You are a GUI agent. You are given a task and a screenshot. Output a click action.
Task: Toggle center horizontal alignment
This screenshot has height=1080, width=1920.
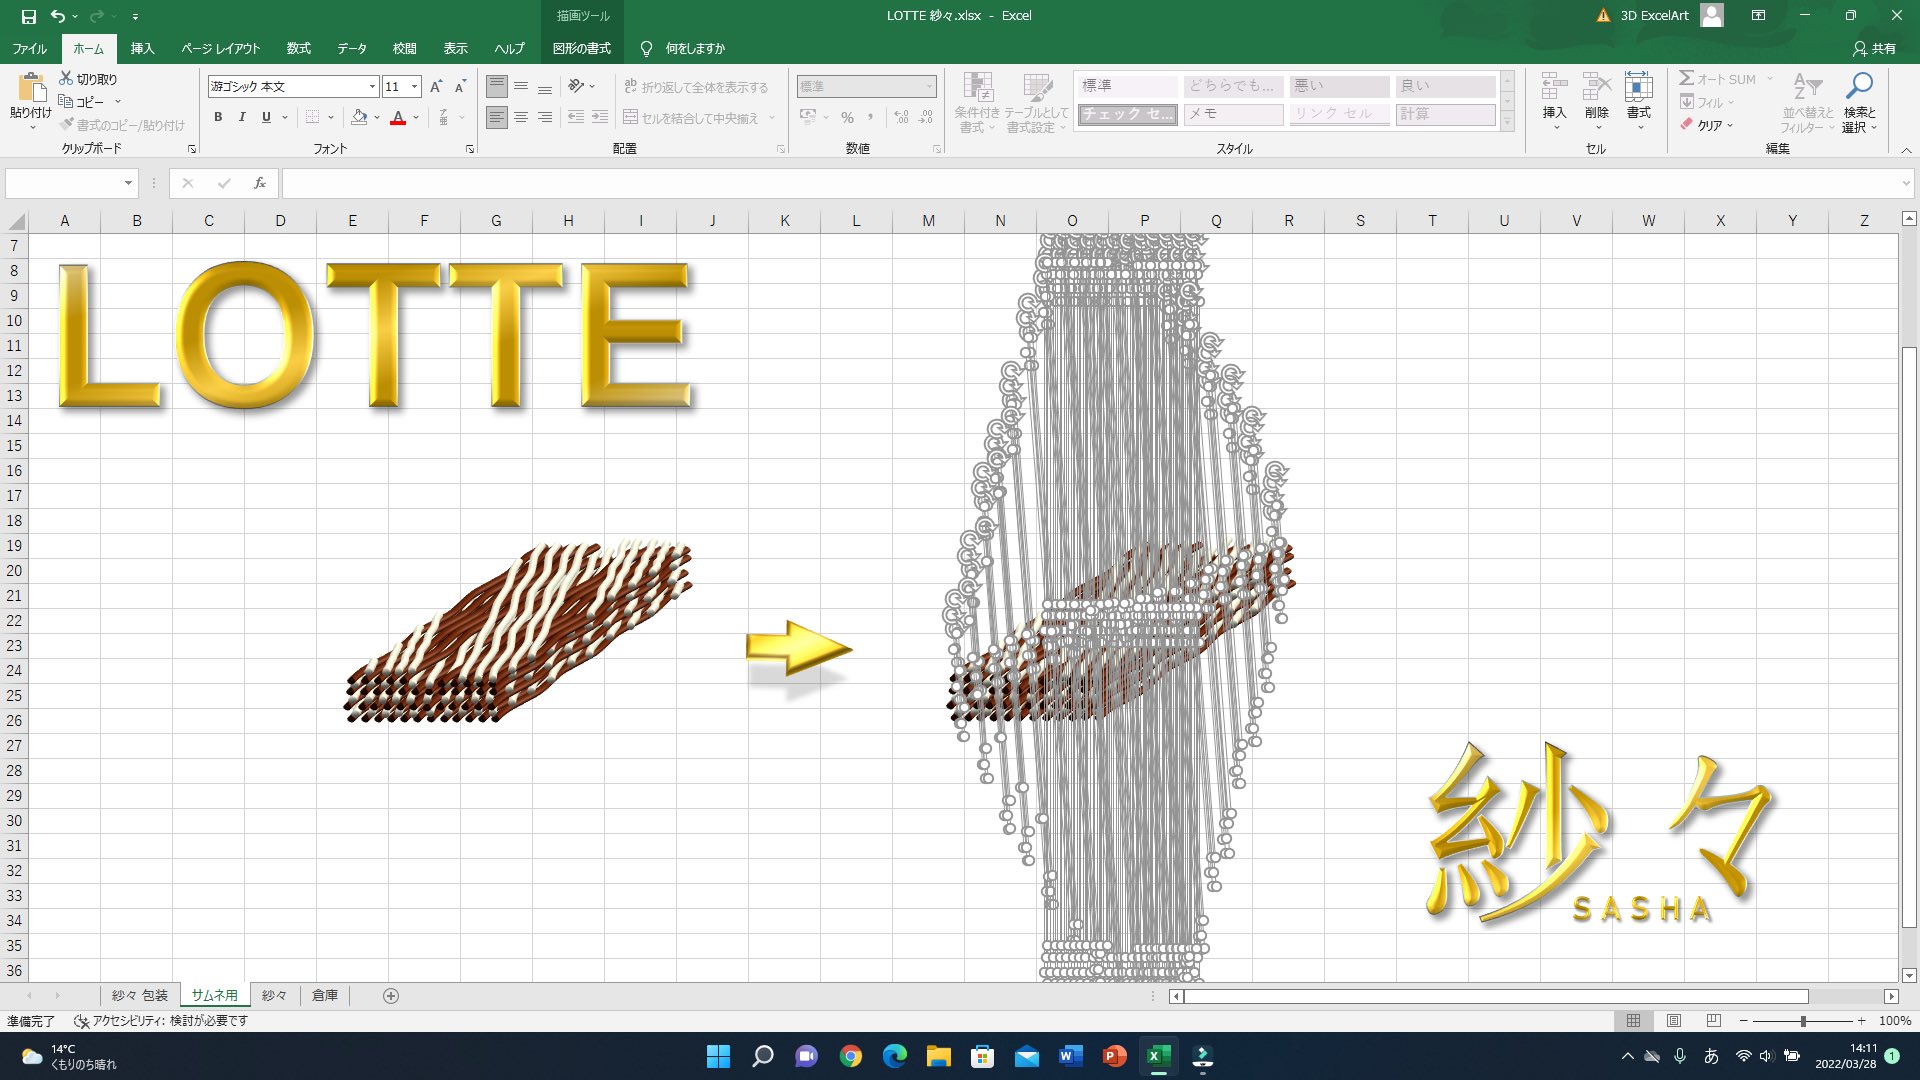coord(520,117)
